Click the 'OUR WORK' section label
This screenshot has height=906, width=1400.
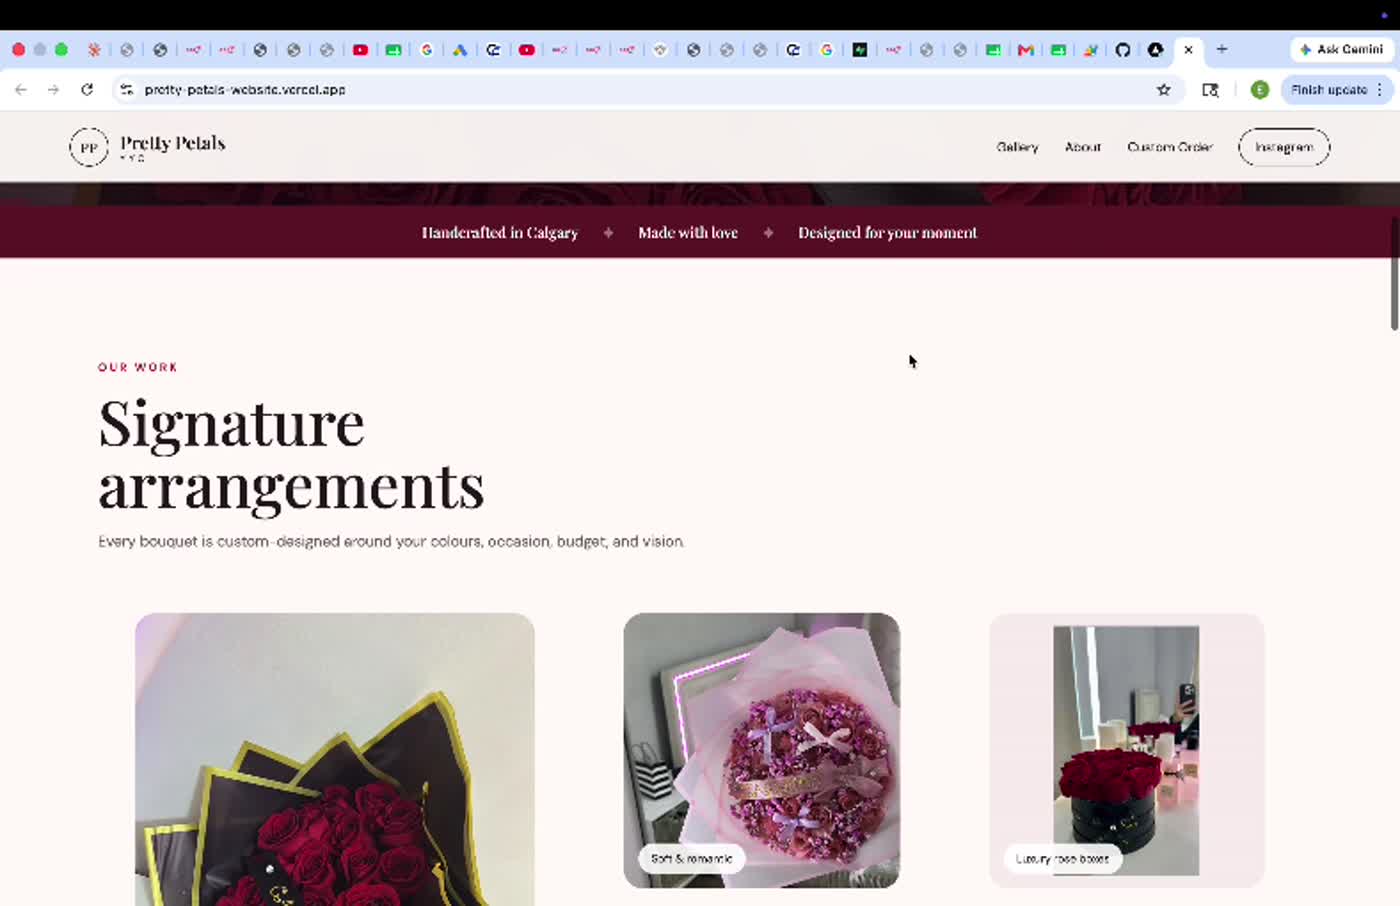tap(138, 367)
